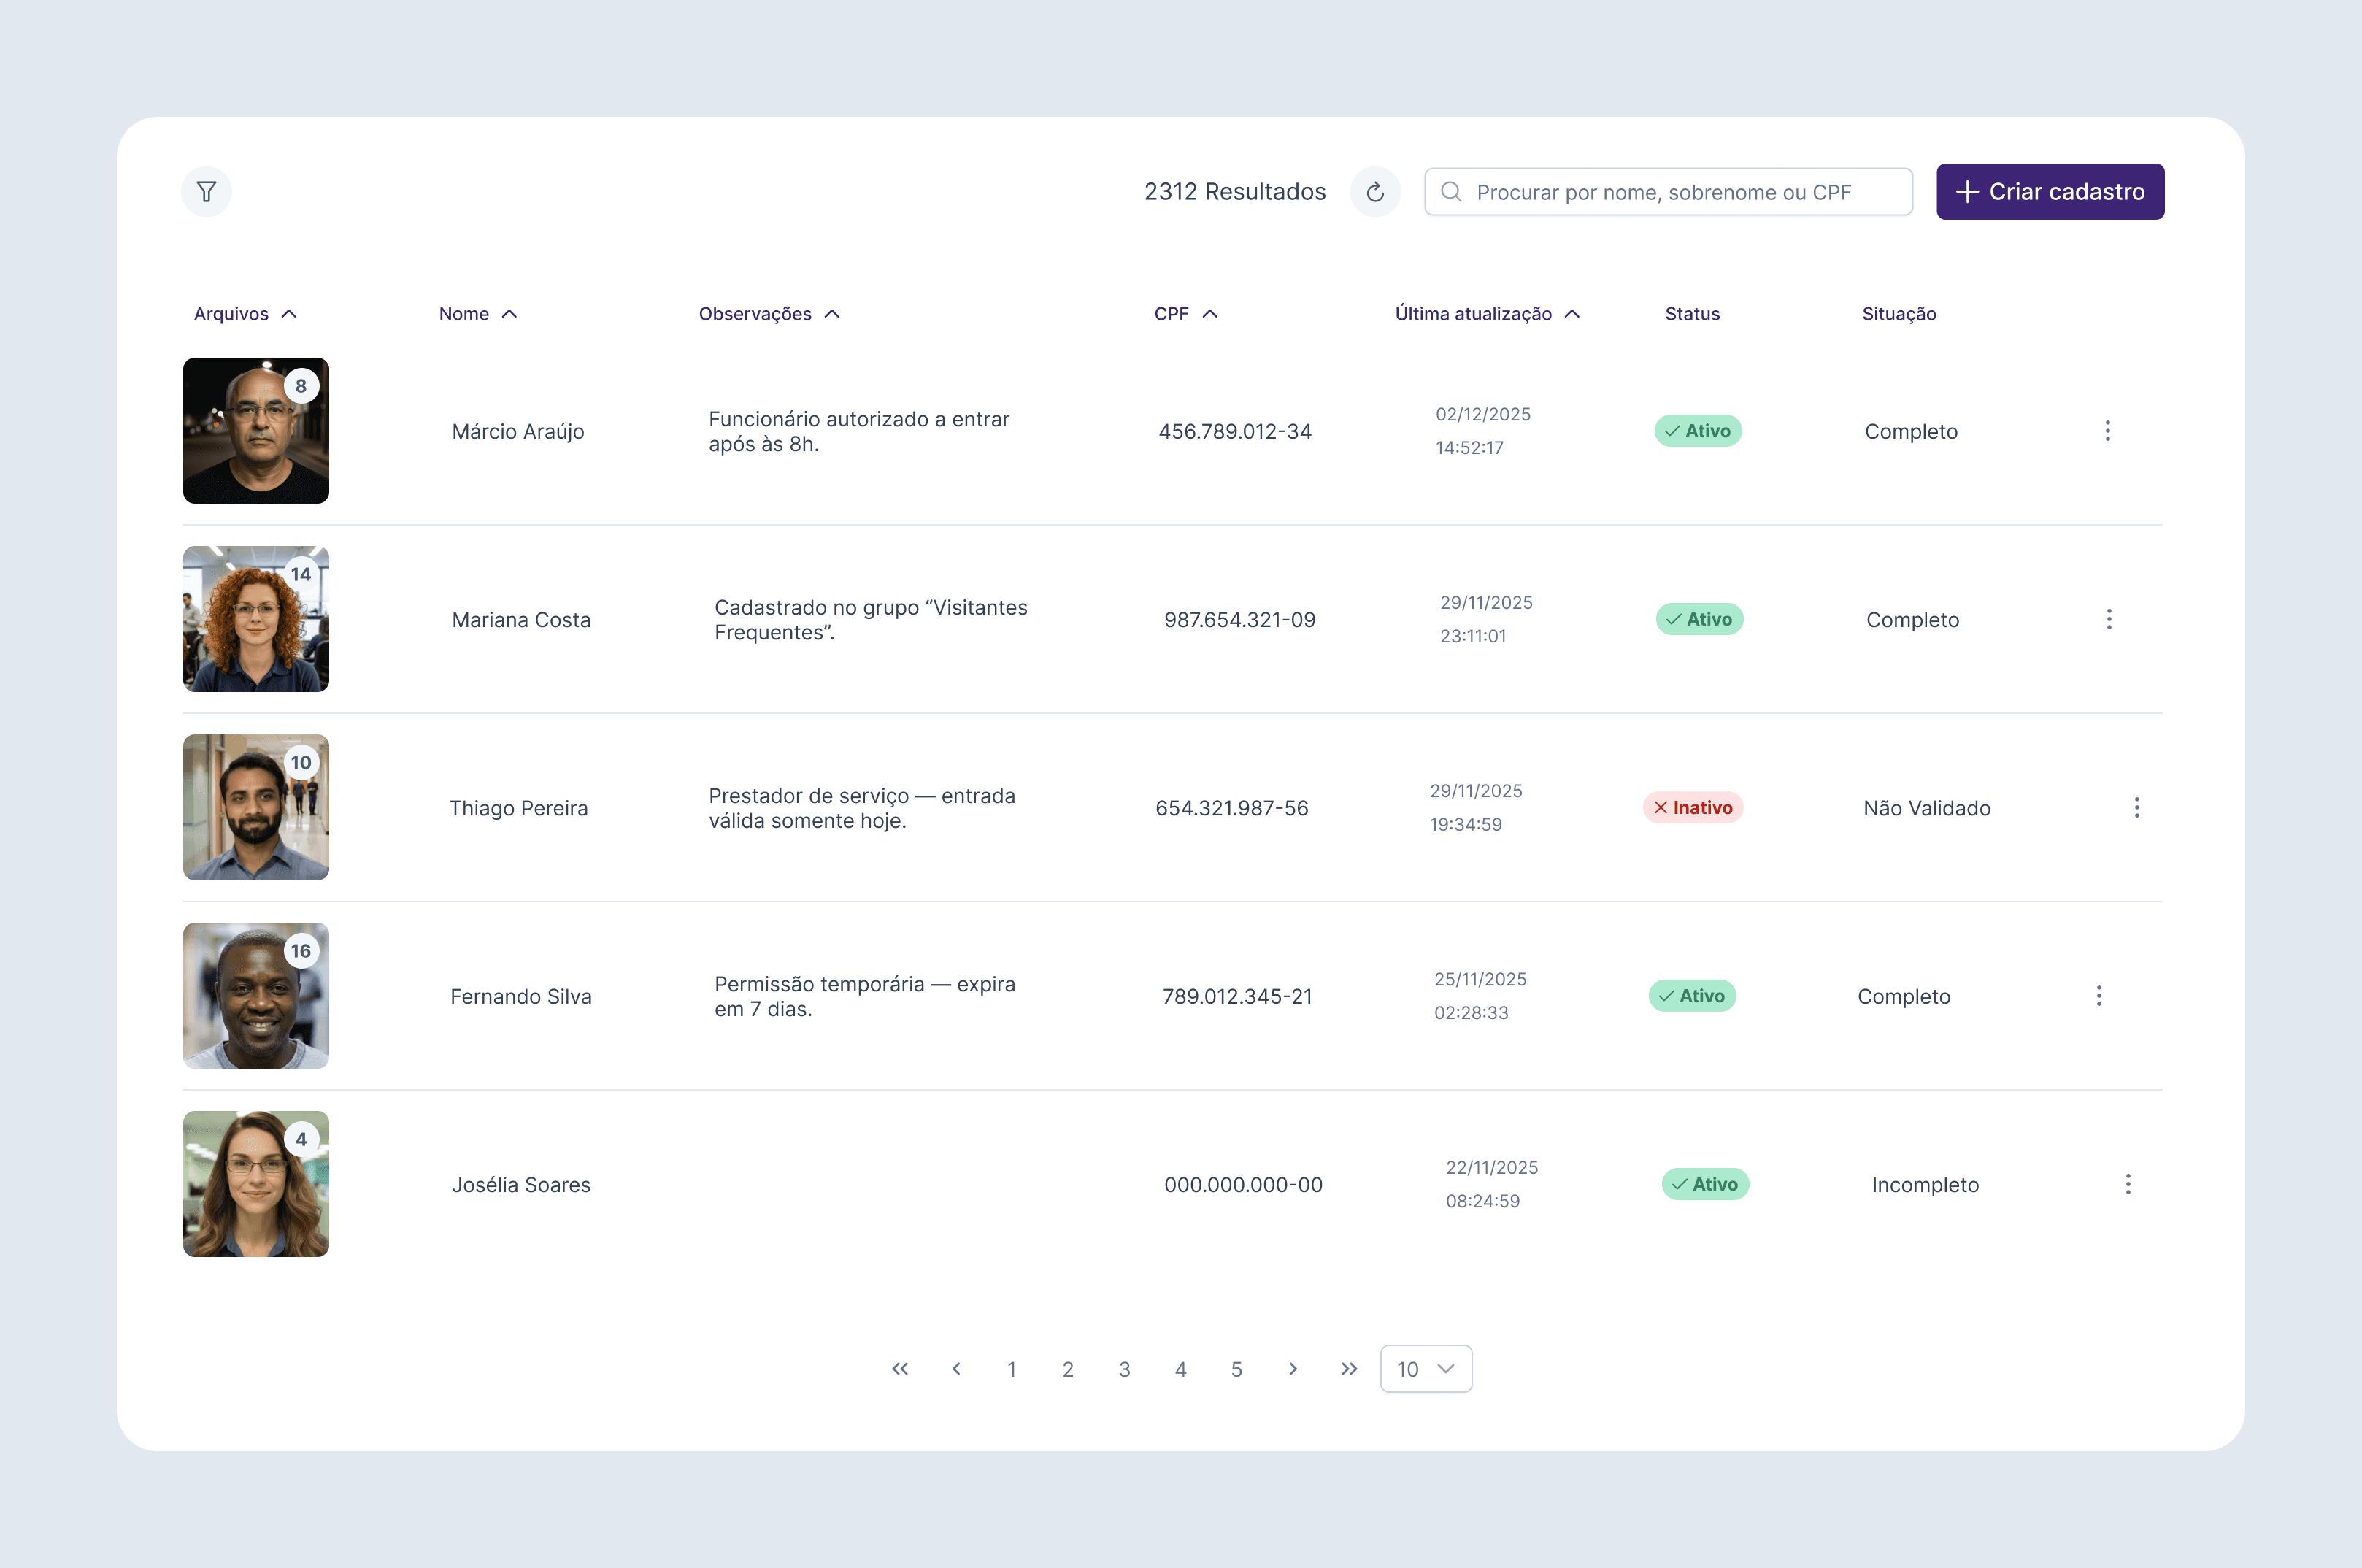Open Mariana Costa's photo thumbnail
Viewport: 2362px width, 1568px height.
(255, 619)
